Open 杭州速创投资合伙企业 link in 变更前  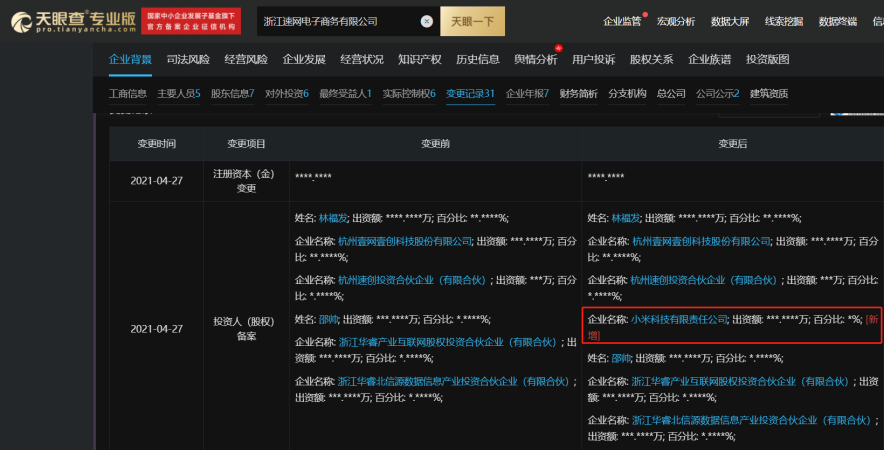[413, 281]
